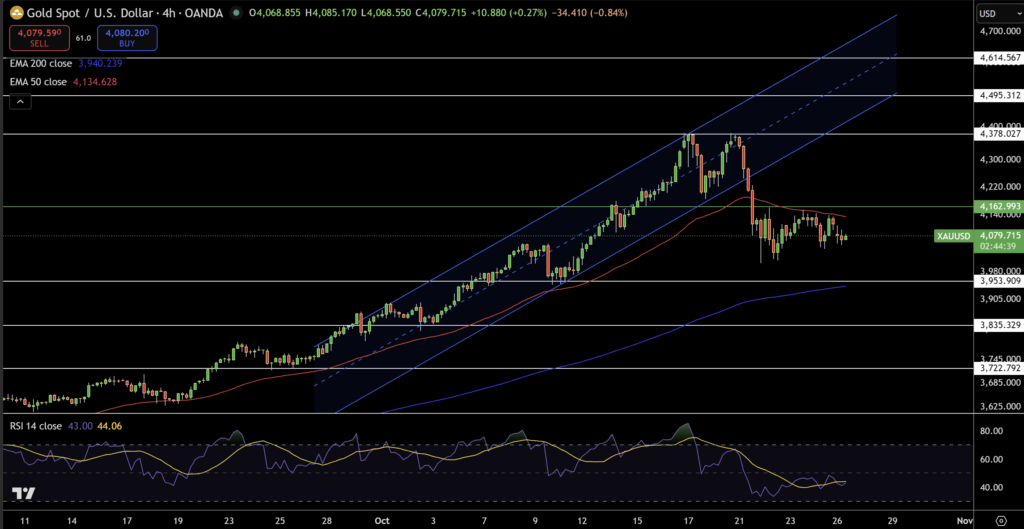Click the 4,378.027 horizontal line price label

(x=1000, y=133)
